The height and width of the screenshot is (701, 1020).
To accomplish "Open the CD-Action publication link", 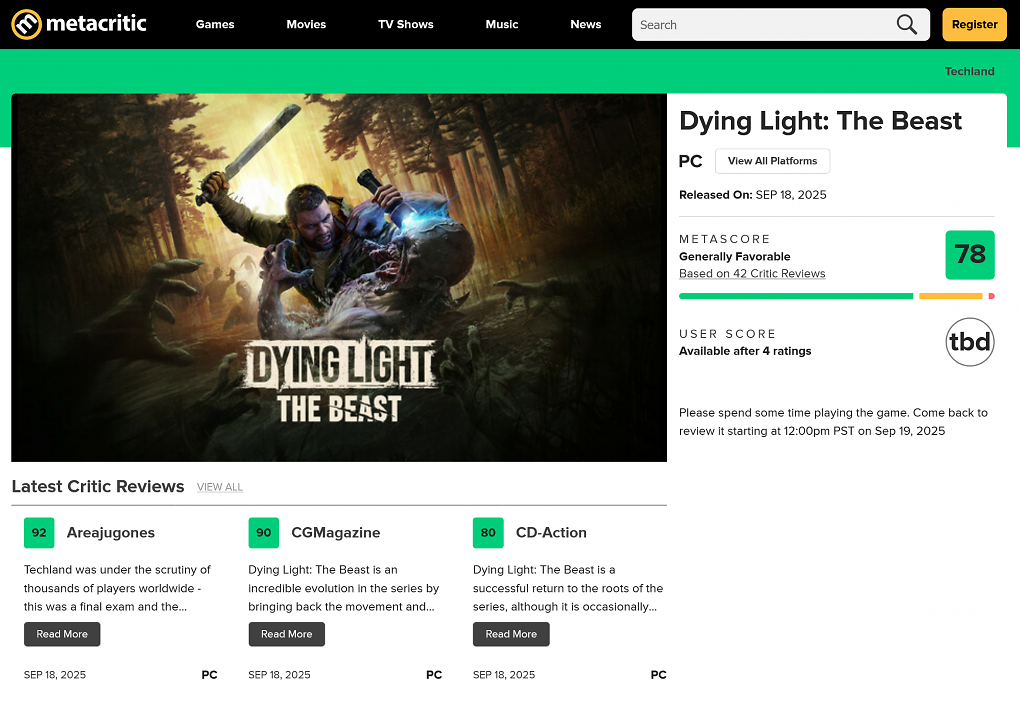I will [x=551, y=533].
